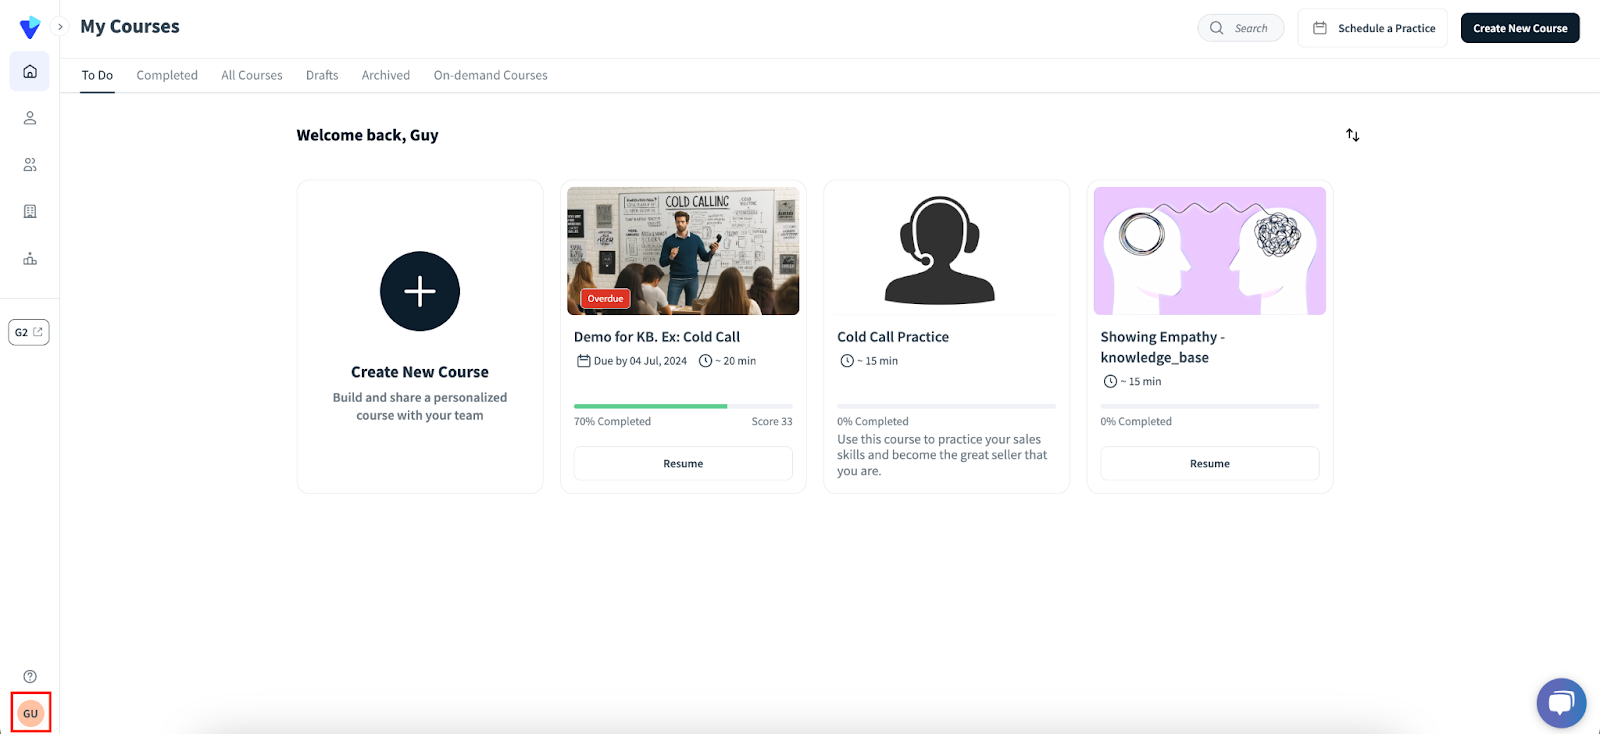Click the 70% Completed label
The image size is (1600, 734).
(x=612, y=422)
